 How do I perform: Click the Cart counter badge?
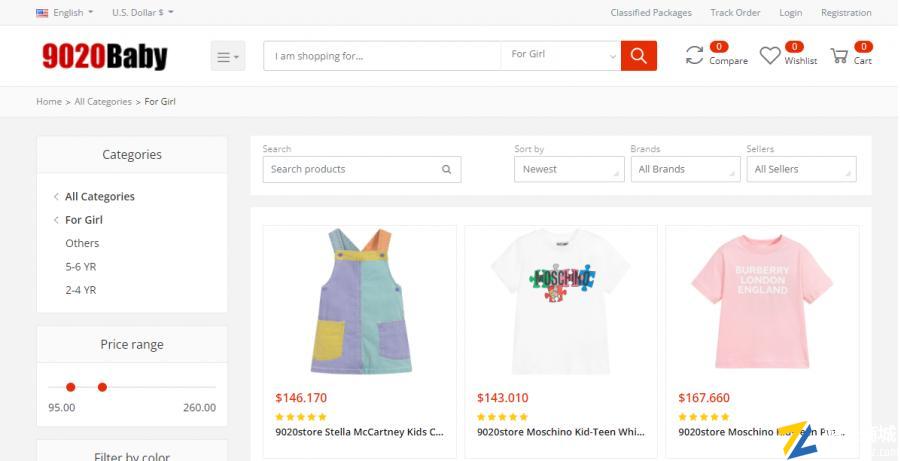863,47
